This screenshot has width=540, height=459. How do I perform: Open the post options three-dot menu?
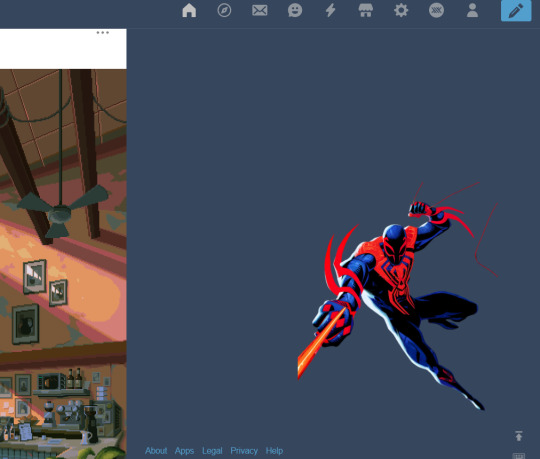click(103, 33)
